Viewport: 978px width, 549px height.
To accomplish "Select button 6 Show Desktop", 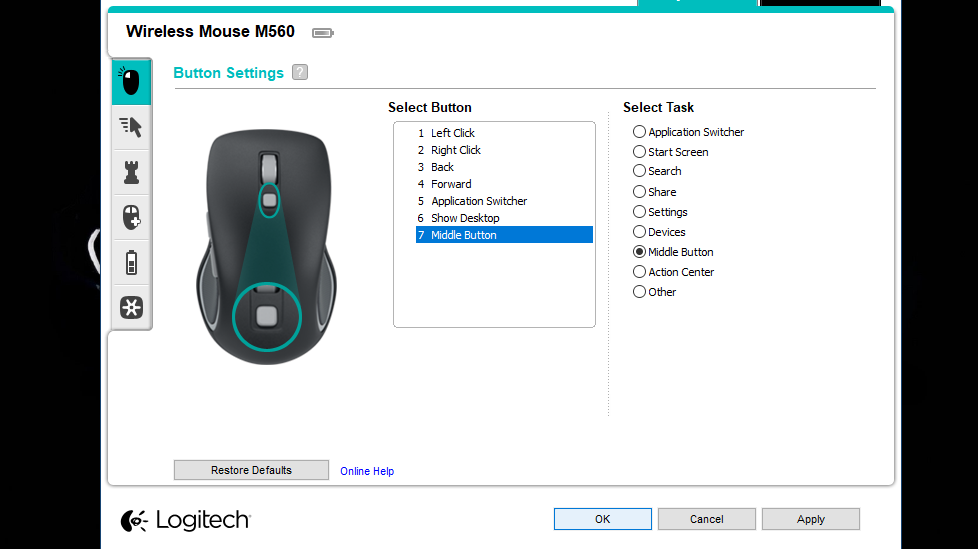I will [504, 218].
